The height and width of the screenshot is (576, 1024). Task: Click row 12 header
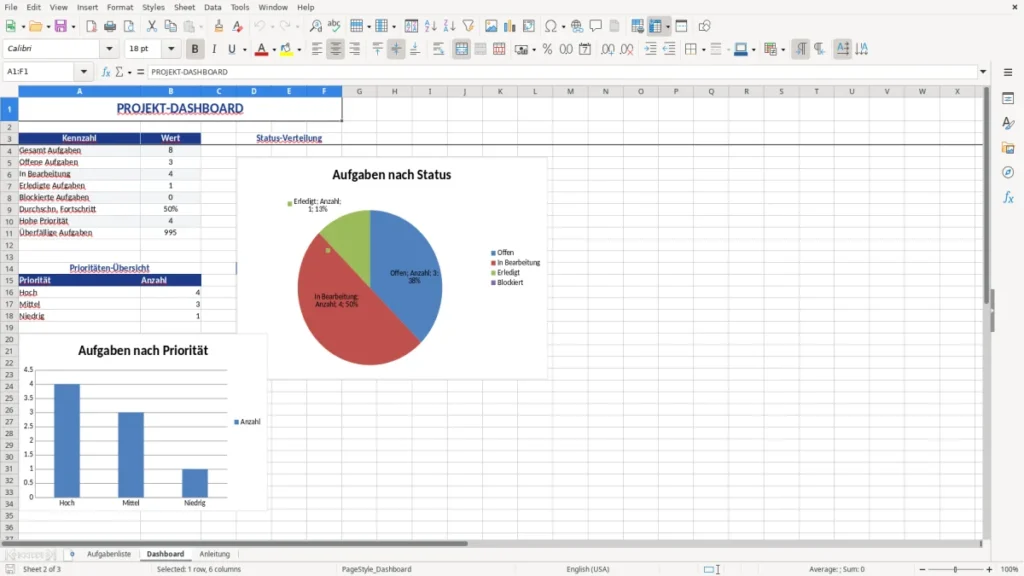point(9,245)
